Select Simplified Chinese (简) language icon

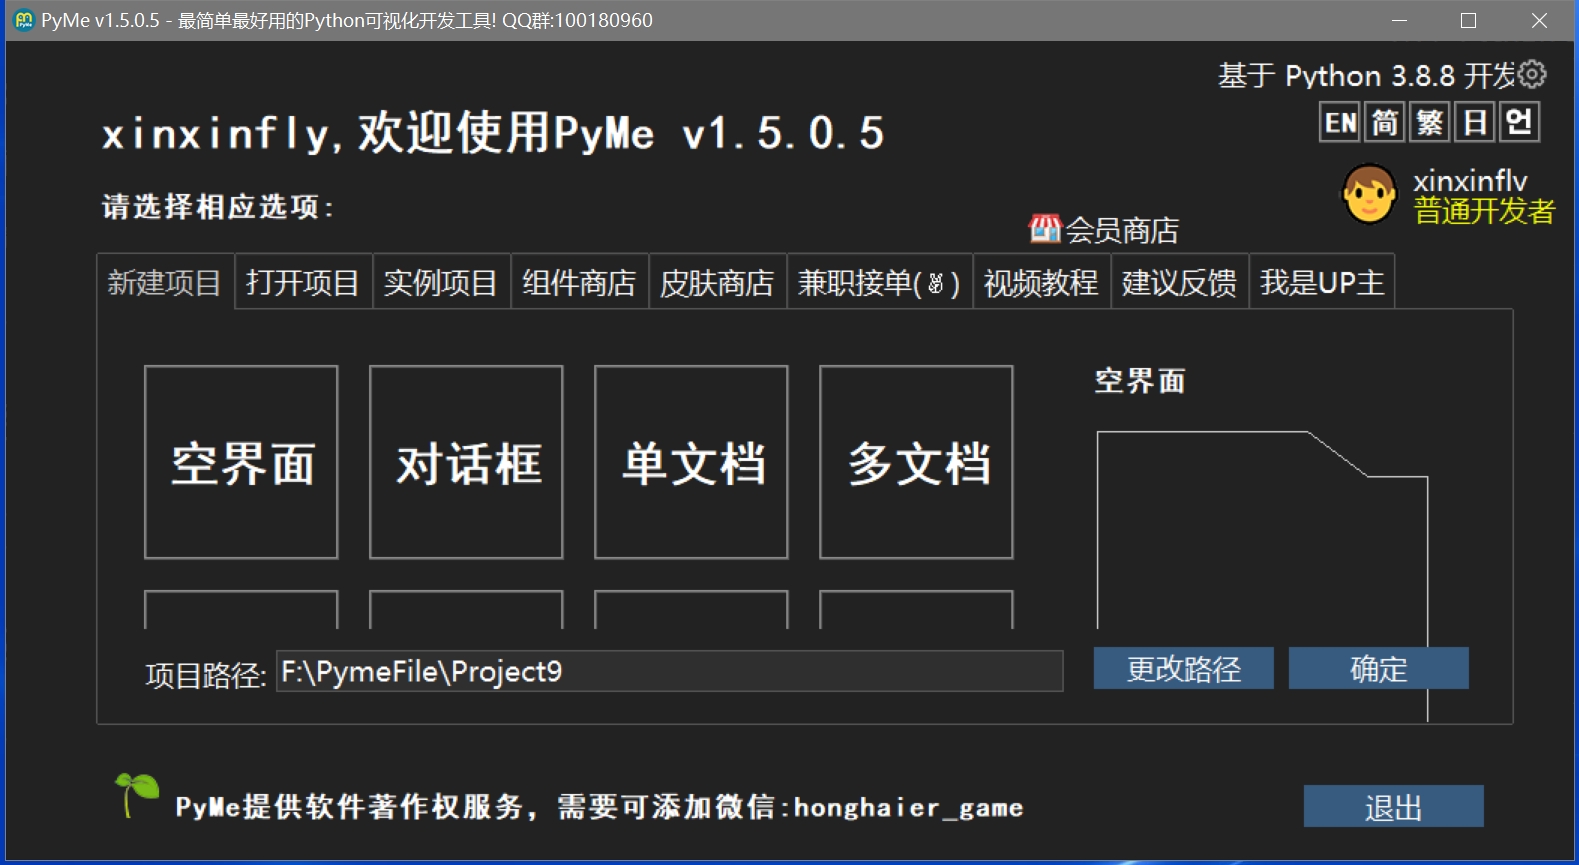click(1385, 123)
